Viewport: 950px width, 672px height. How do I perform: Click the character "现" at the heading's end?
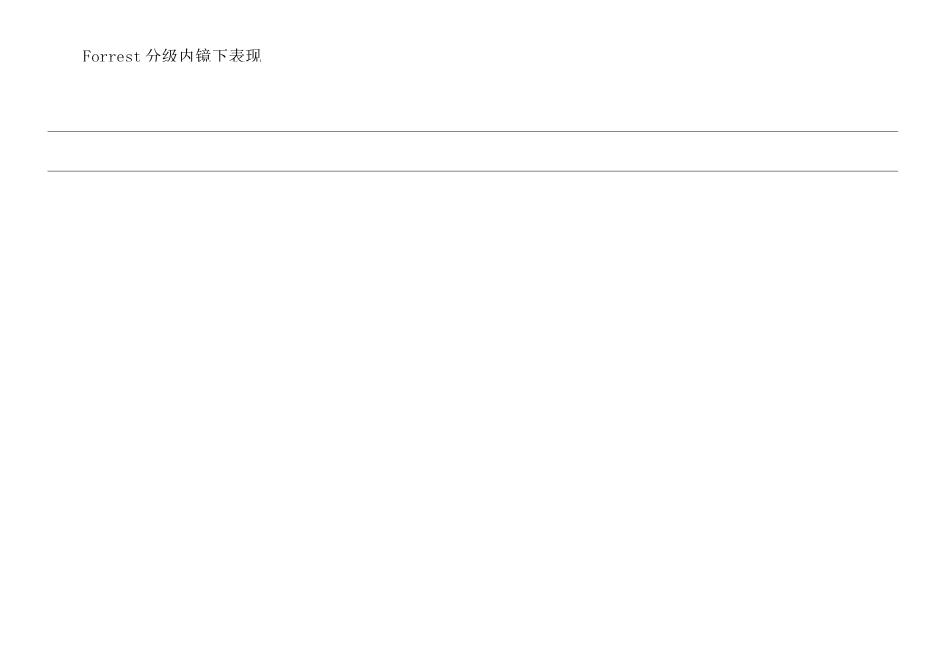tap(253, 56)
